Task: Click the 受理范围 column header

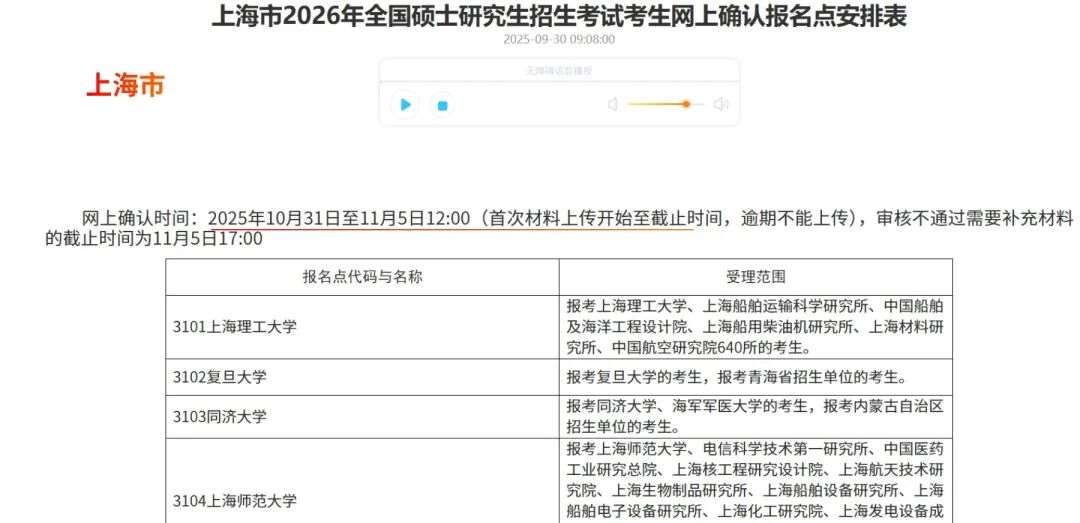Action: (x=755, y=277)
